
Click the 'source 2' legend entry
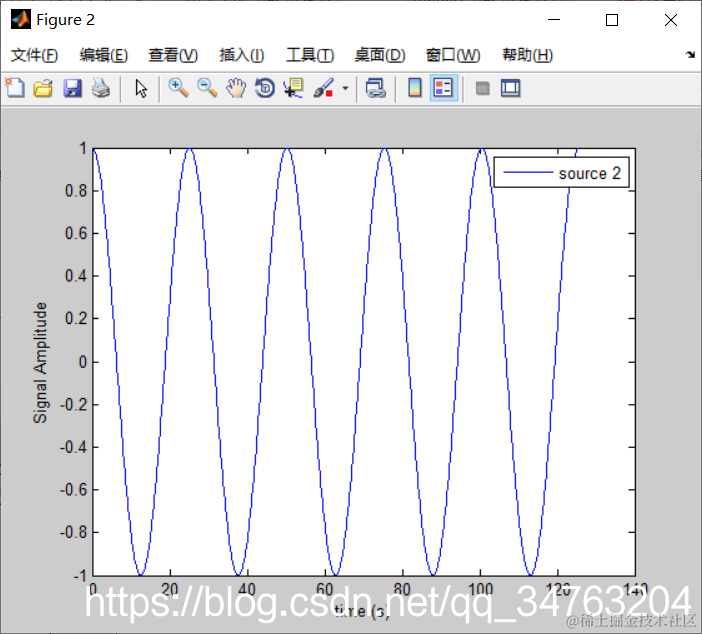[561, 173]
